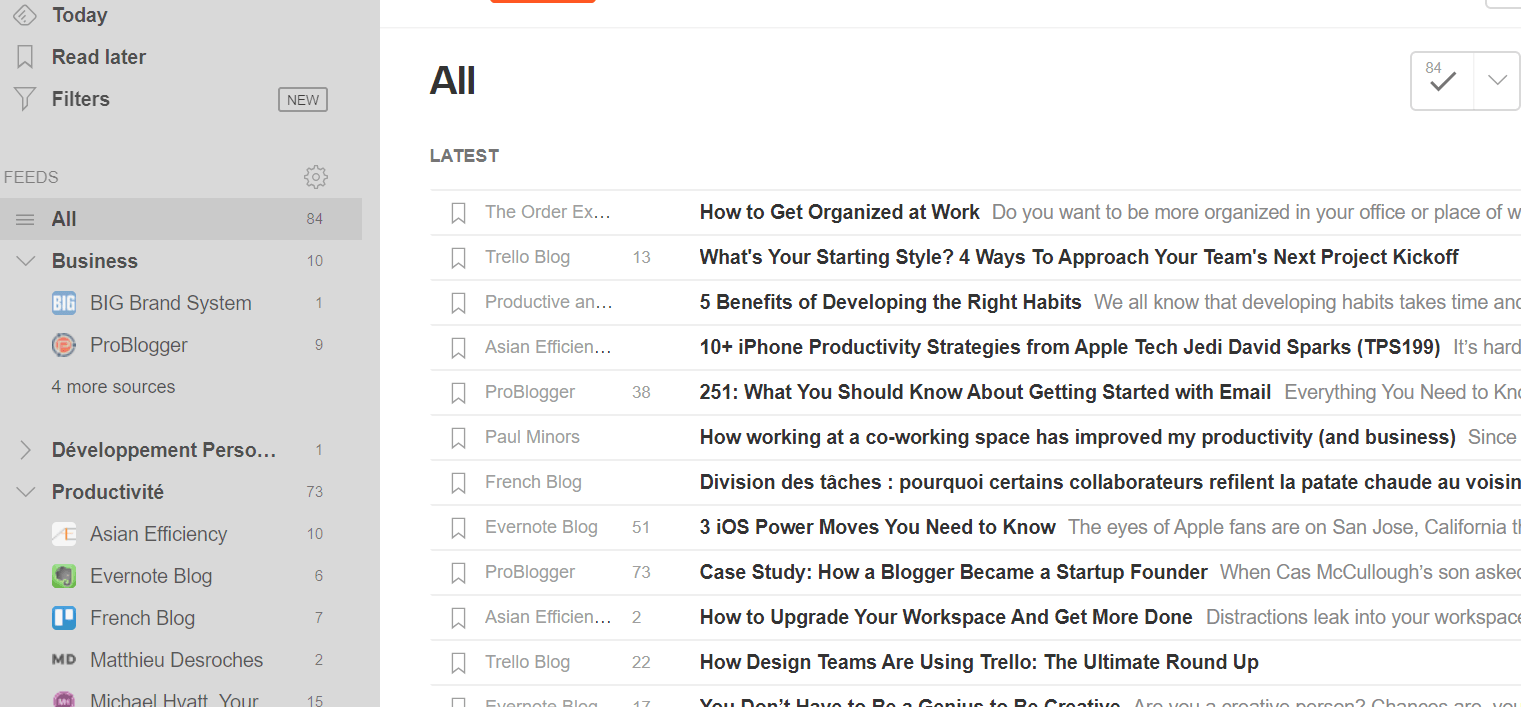This screenshot has width=1521, height=707.
Task: Open BIG Brand System feed
Action: [171, 303]
